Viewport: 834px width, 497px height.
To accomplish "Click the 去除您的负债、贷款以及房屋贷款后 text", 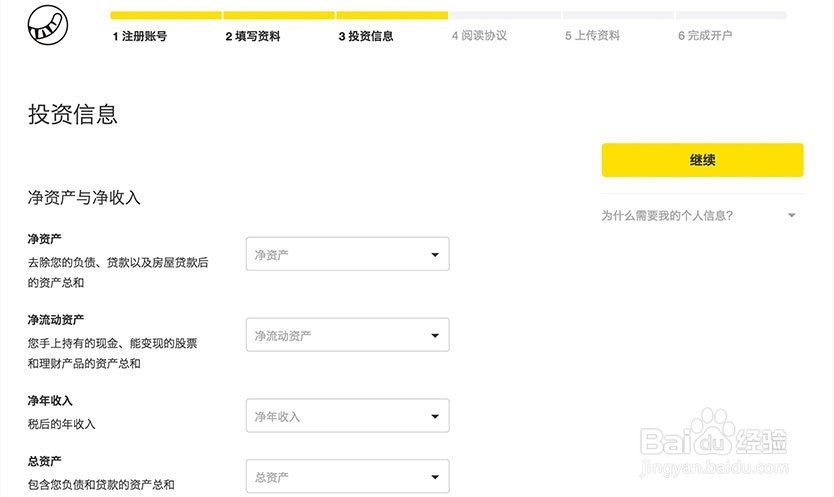I will (x=118, y=262).
